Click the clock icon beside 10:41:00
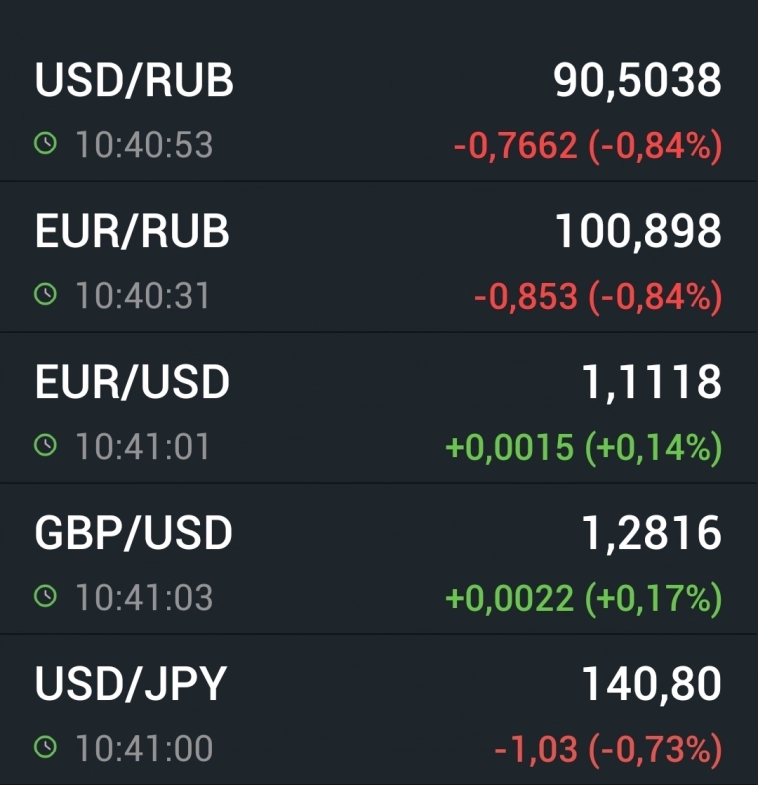 (x=45, y=747)
